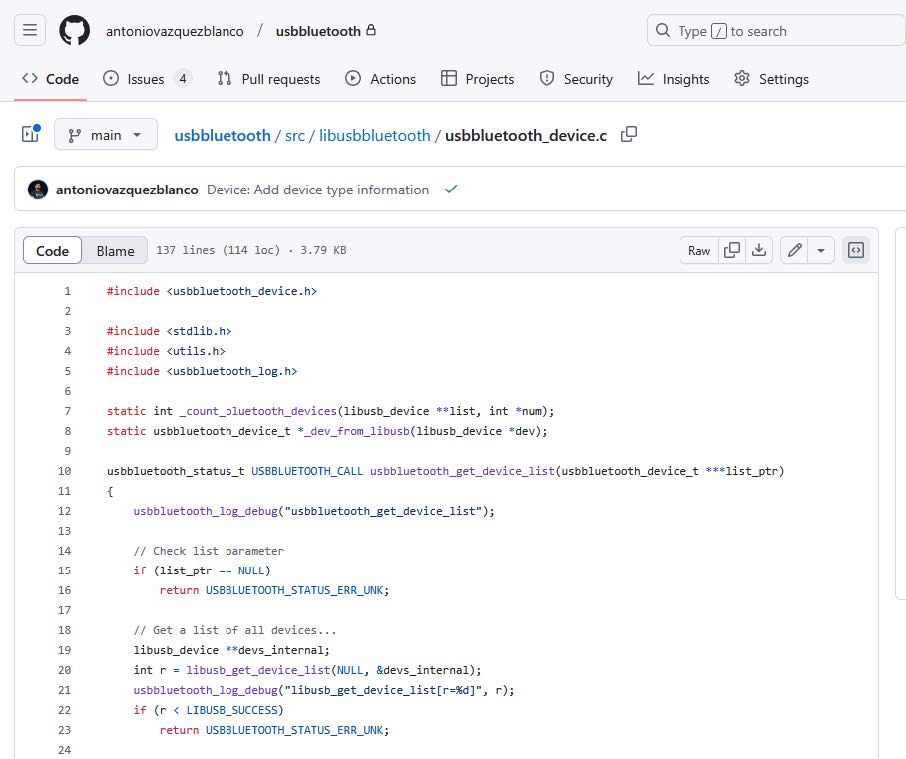The image size is (906, 759).
Task: Edit this file with pencil icon
Action: coord(795,251)
